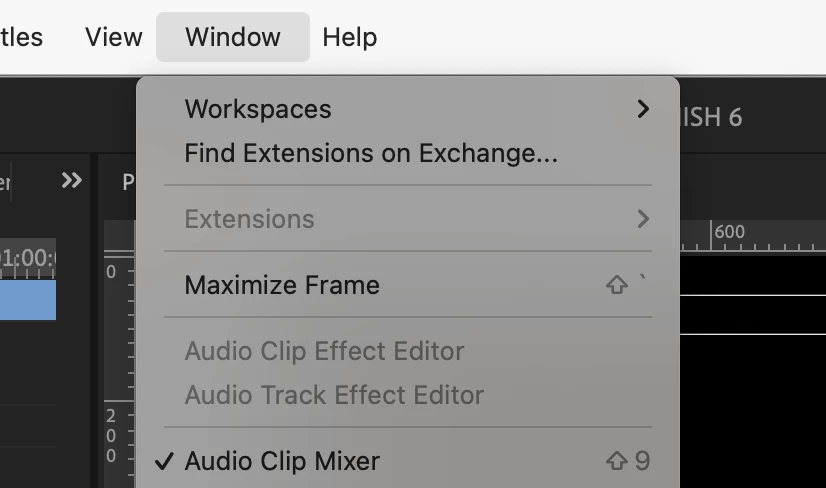Image resolution: width=826 pixels, height=488 pixels.
Task: Close the open Window menu via its title
Action: pyautogui.click(x=233, y=37)
